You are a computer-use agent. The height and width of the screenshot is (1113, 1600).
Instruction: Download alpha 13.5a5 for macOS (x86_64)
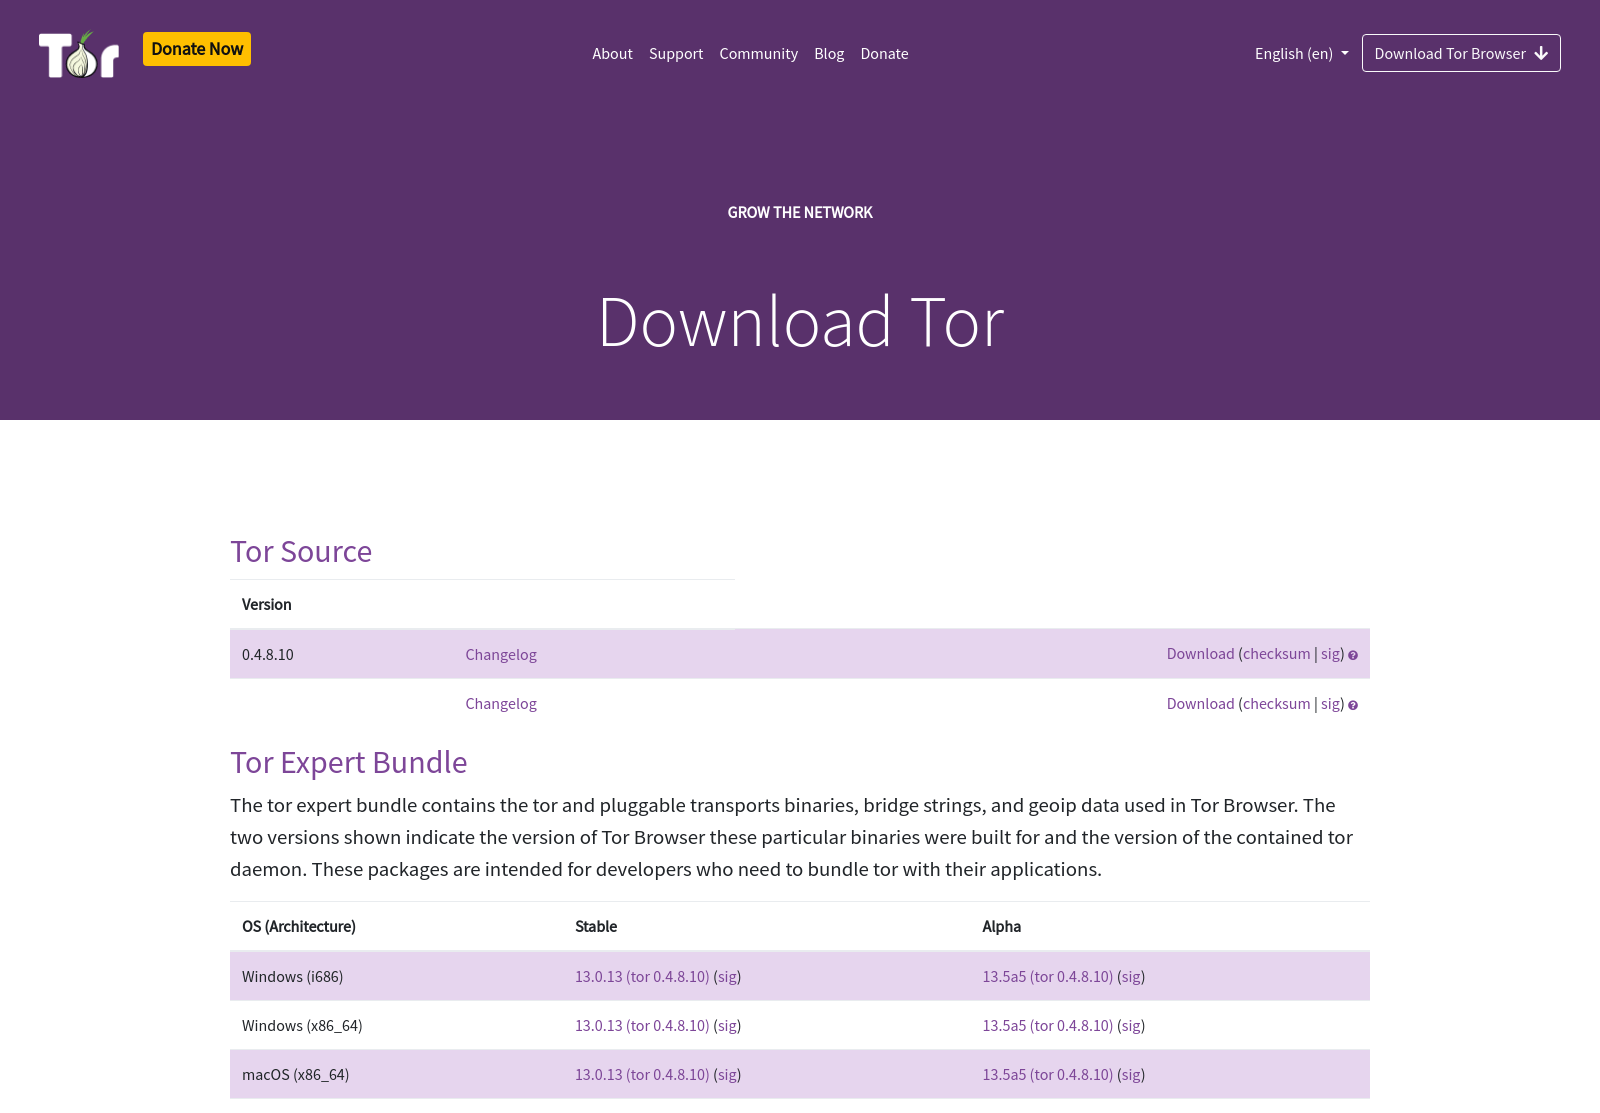tap(1047, 1075)
